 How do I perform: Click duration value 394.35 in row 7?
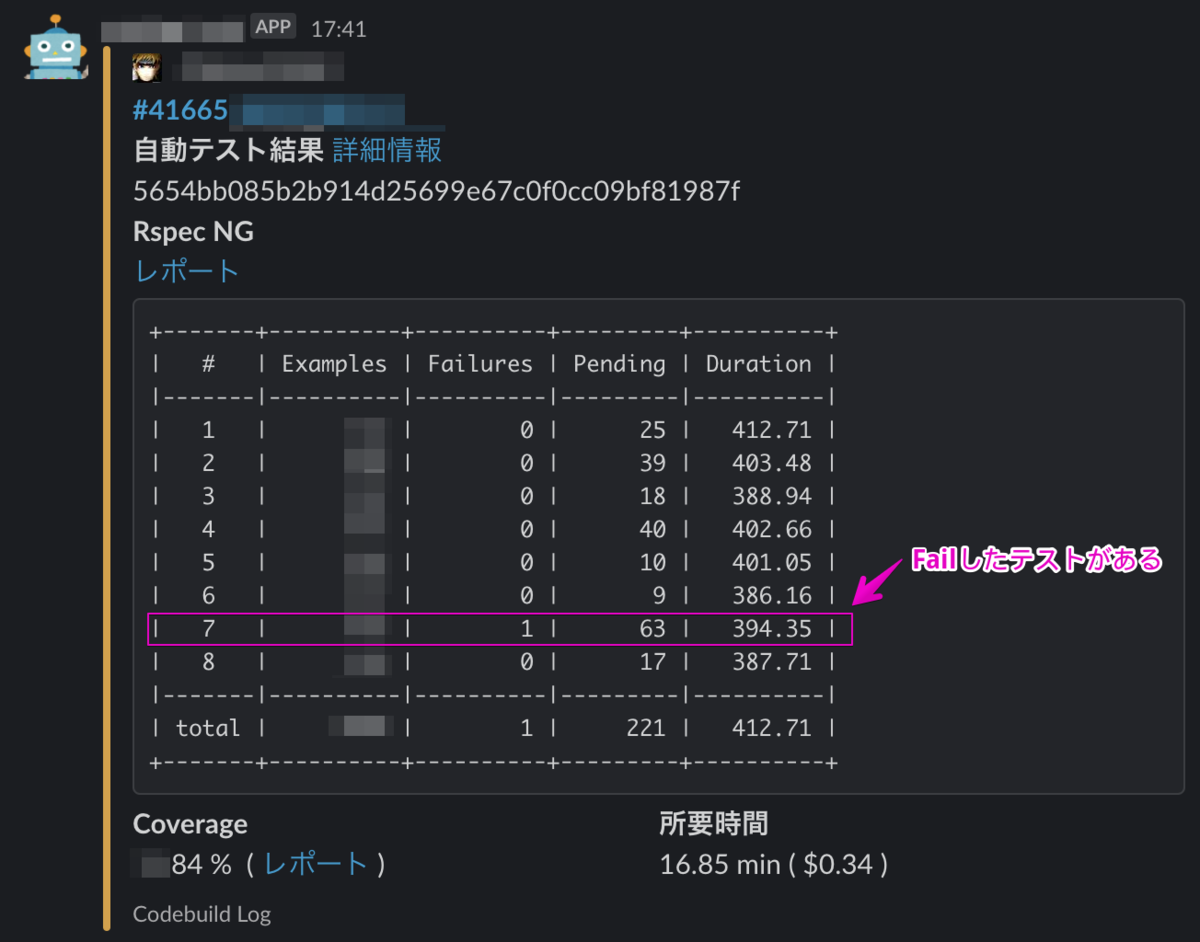pos(771,629)
